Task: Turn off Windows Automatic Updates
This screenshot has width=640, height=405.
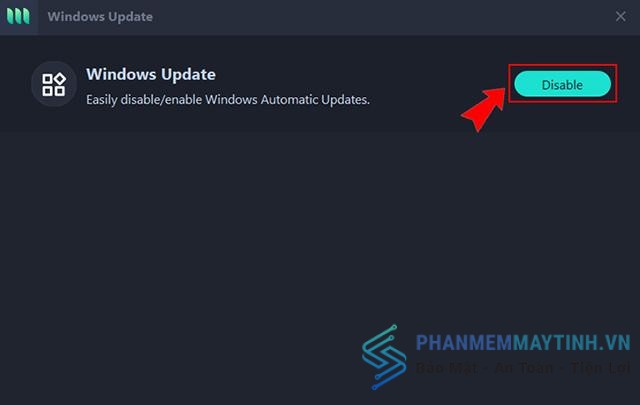Action: [562, 84]
